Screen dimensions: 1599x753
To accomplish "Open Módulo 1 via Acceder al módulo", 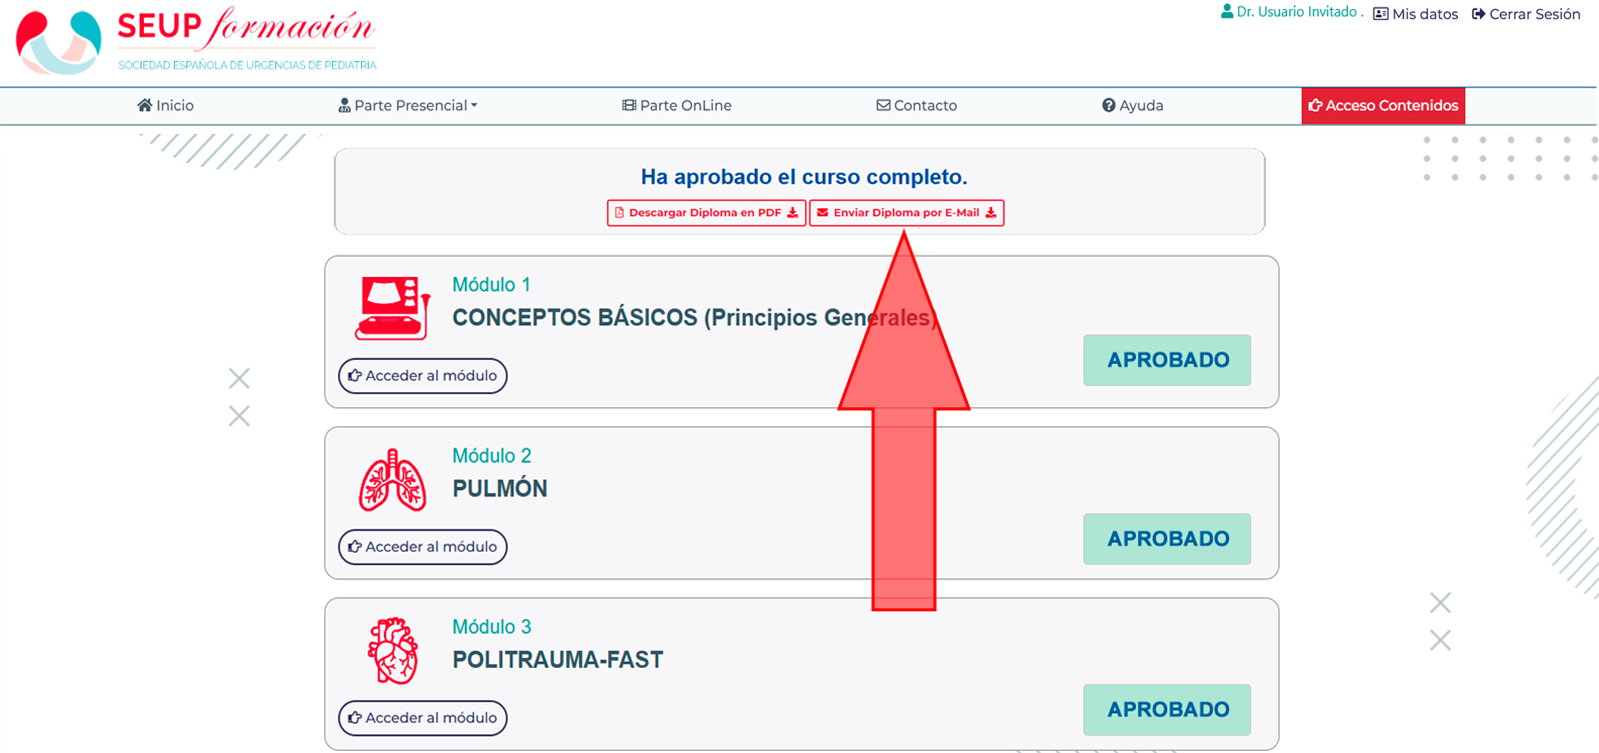I will [x=423, y=376].
